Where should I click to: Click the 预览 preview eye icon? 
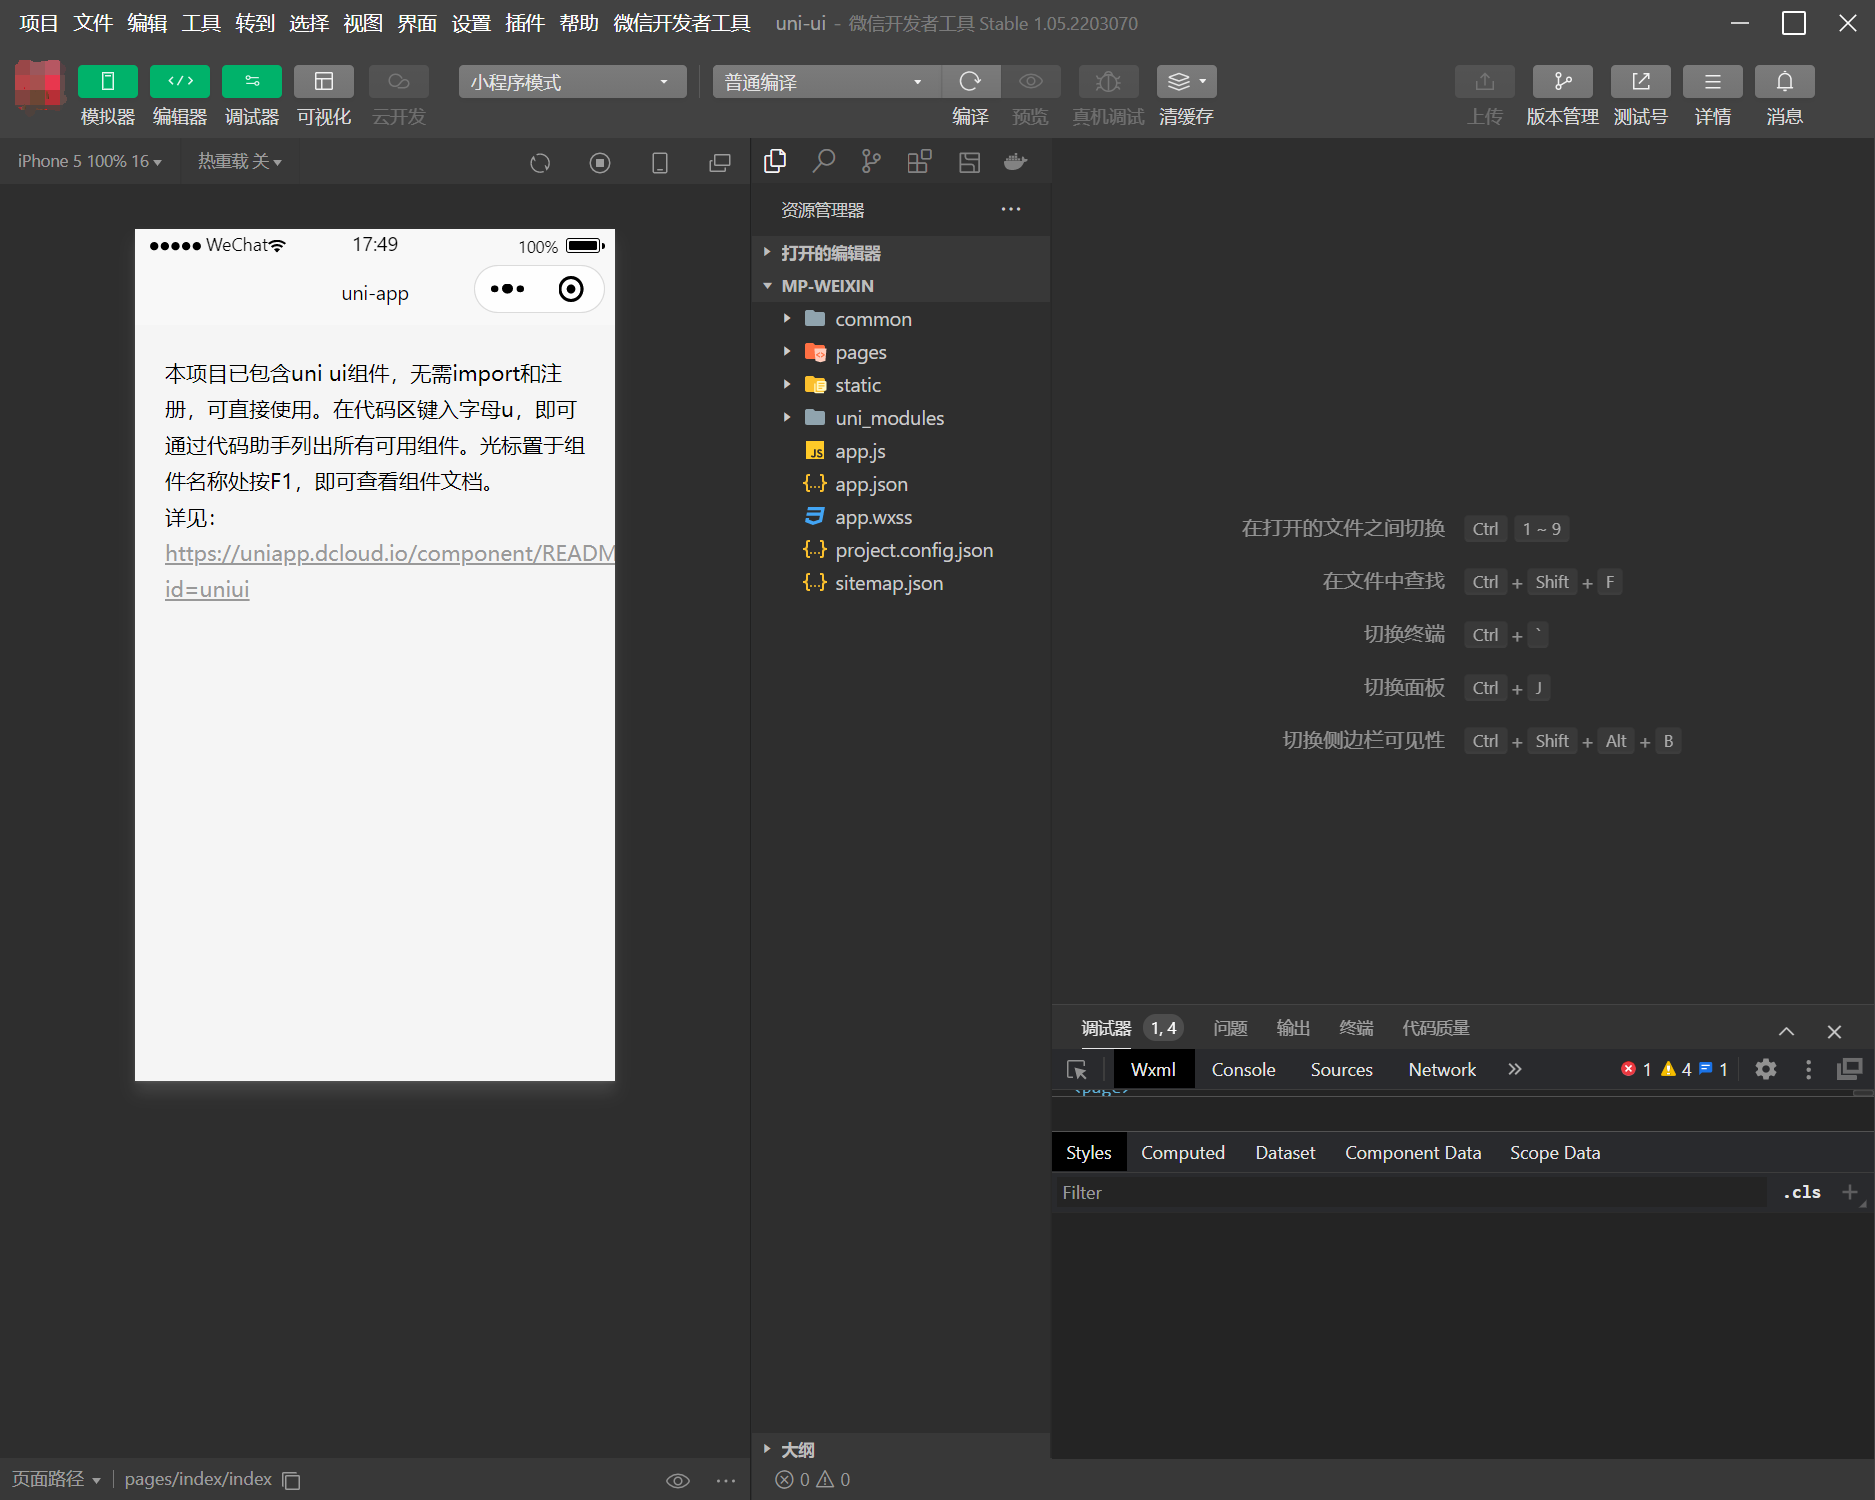[x=1031, y=81]
